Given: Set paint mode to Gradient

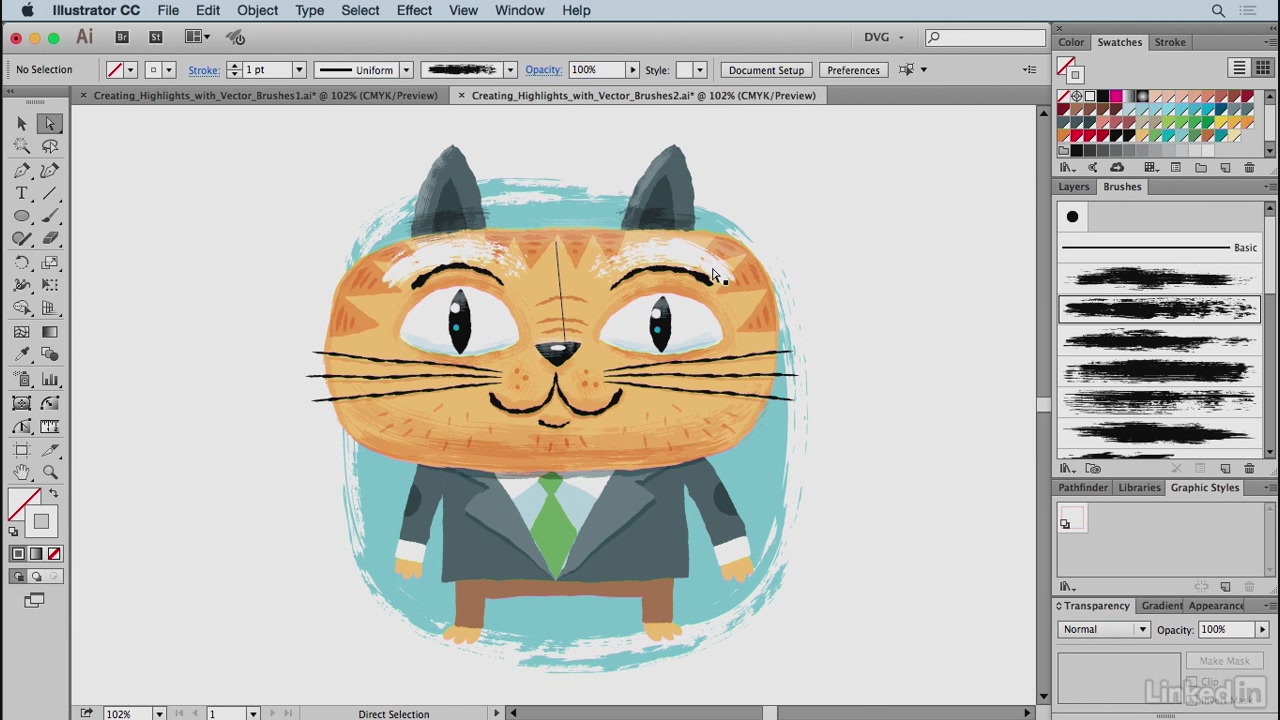Looking at the screenshot, I should pos(36,554).
